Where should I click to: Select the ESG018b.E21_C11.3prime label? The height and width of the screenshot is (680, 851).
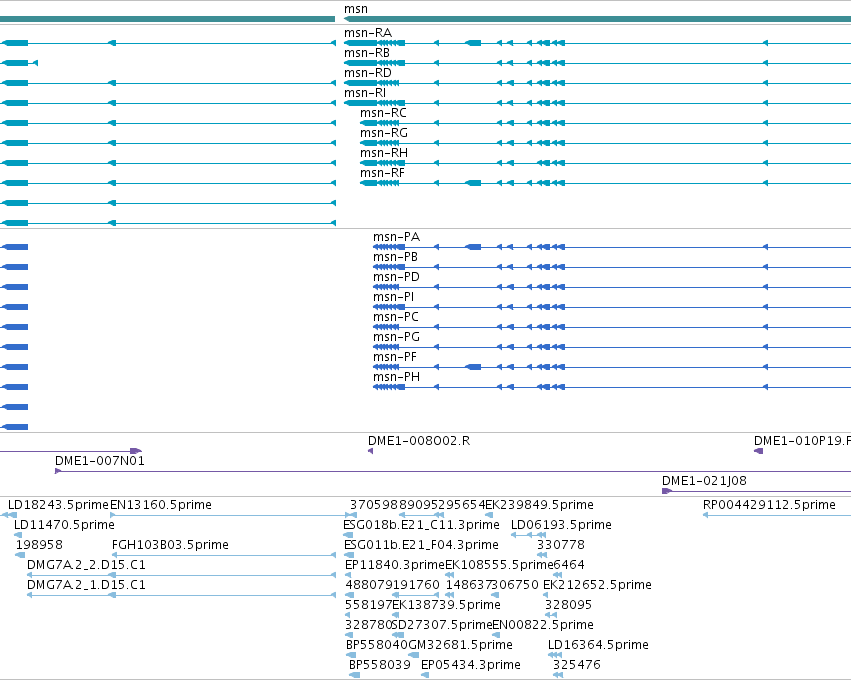pos(421,525)
